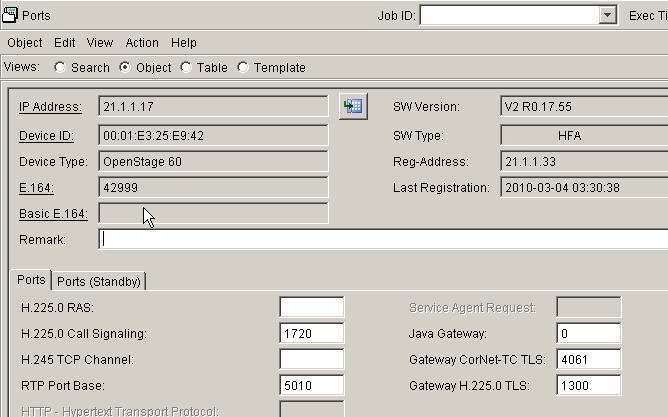The width and height of the screenshot is (668, 417).
Task: Click inside the Job ID combo box
Action: 509,15
